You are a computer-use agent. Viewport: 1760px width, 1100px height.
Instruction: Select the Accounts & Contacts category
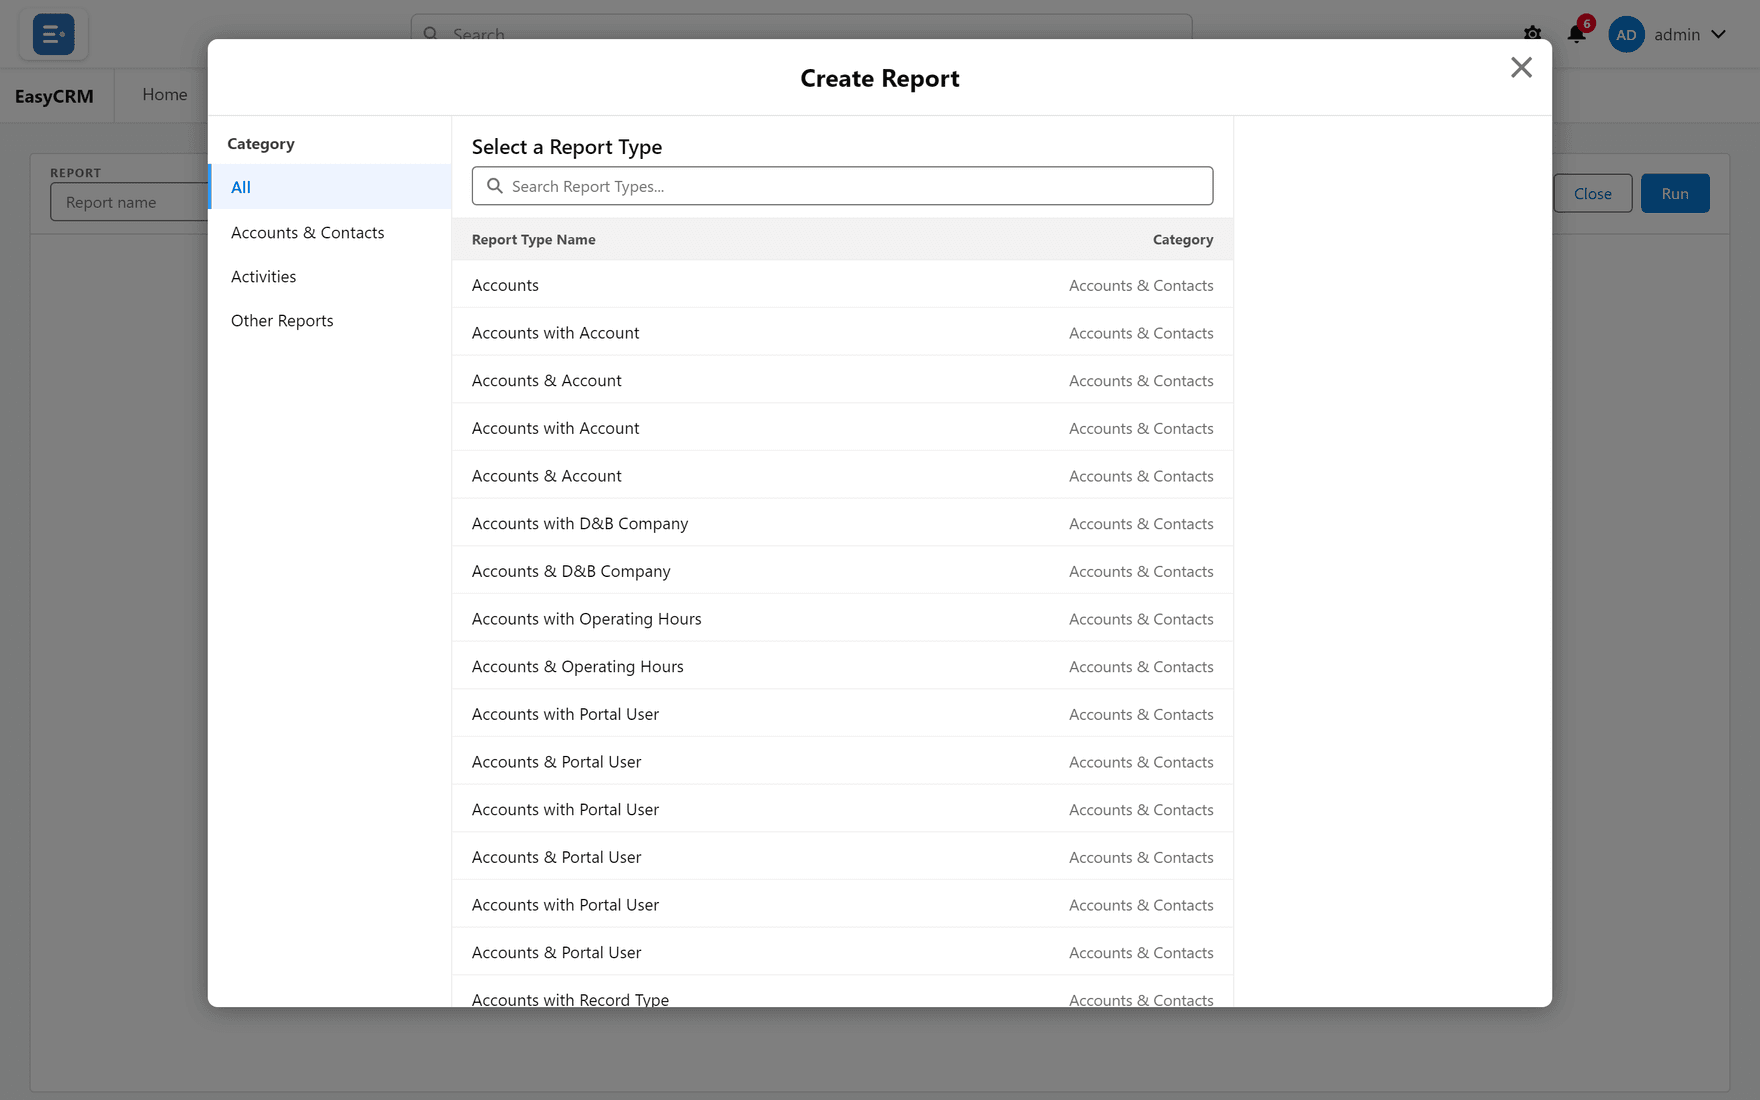[x=330, y=232]
